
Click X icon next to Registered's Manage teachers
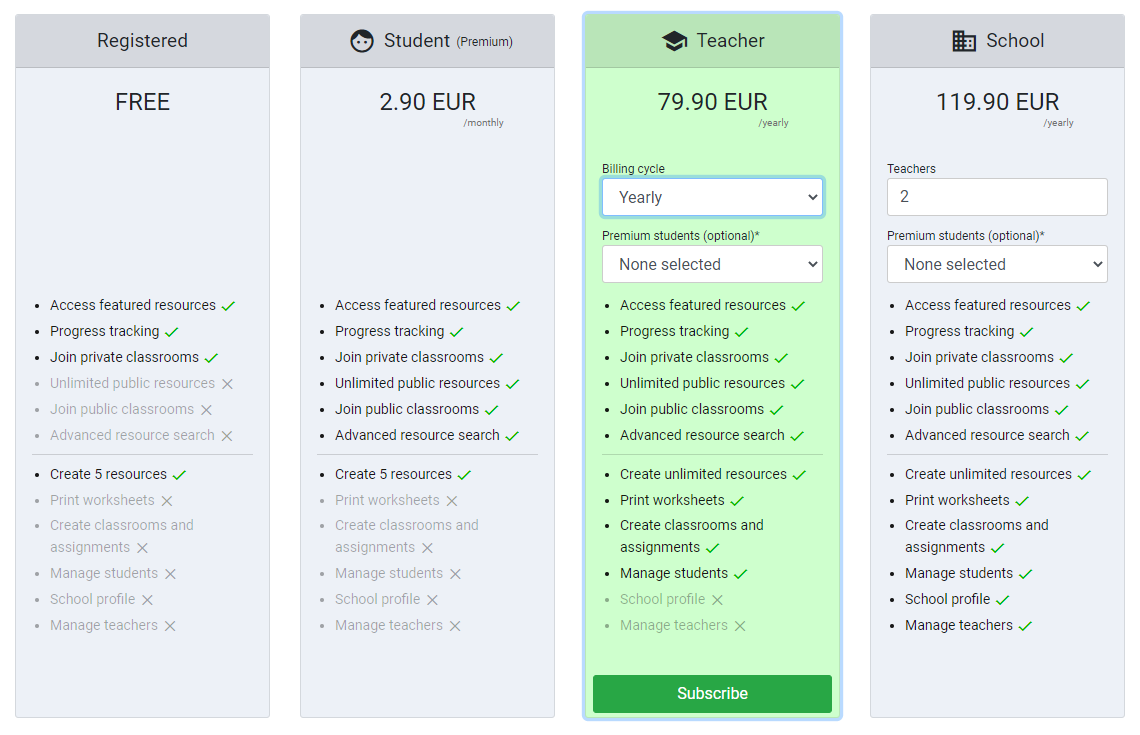[170, 626]
